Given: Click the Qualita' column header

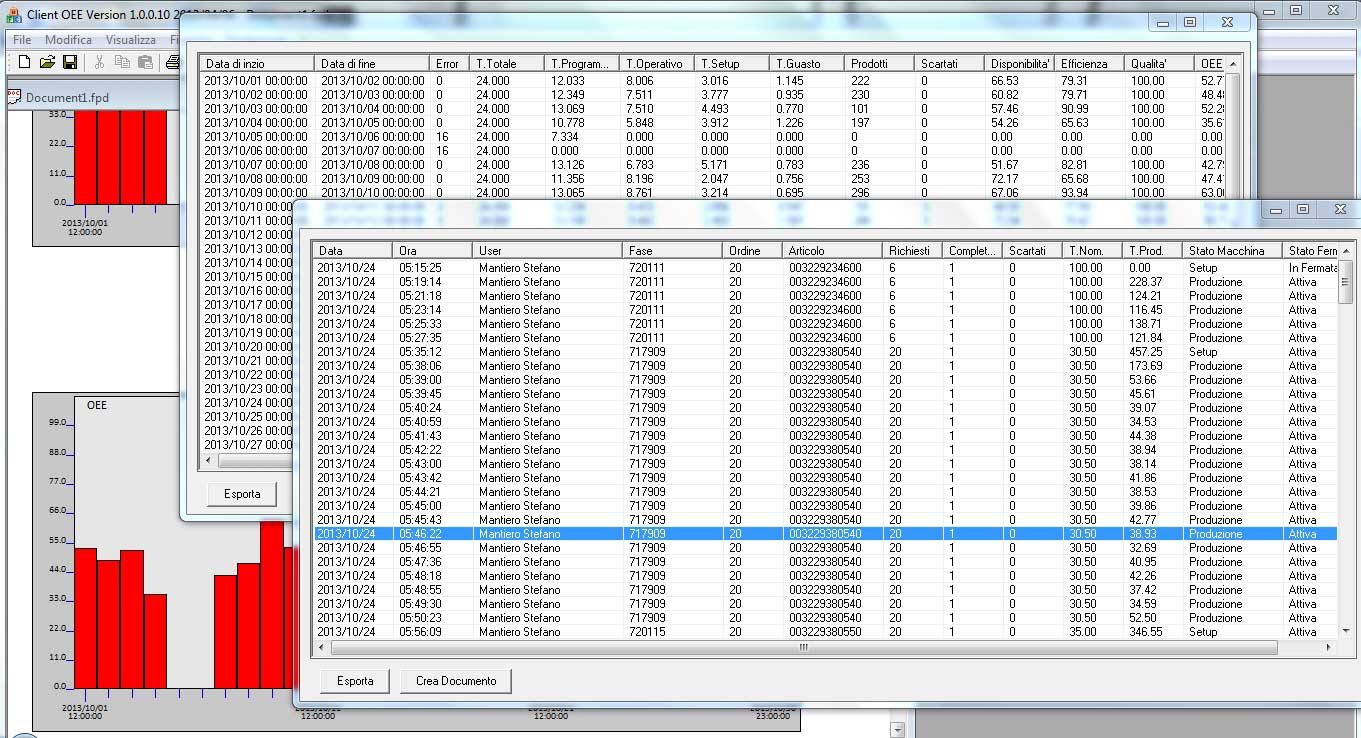Looking at the screenshot, I should [x=1159, y=63].
